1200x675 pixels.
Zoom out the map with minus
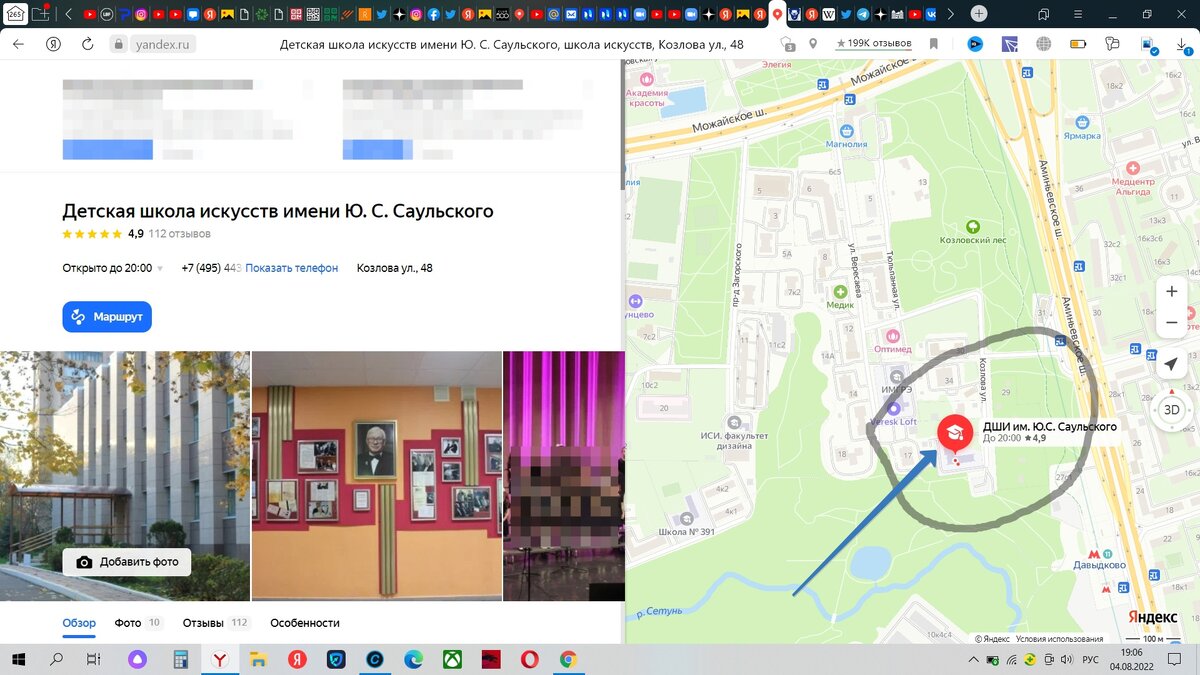click(x=1172, y=322)
